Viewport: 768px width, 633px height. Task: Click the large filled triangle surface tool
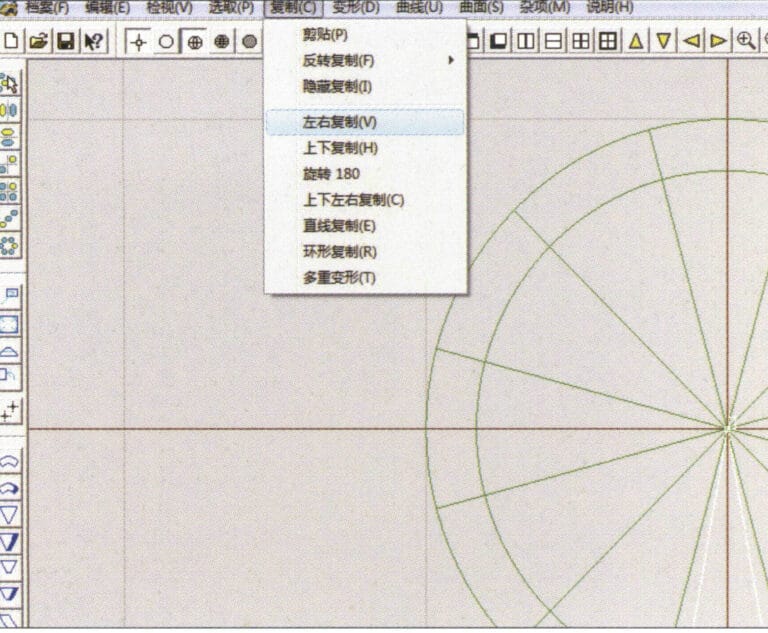(10, 541)
